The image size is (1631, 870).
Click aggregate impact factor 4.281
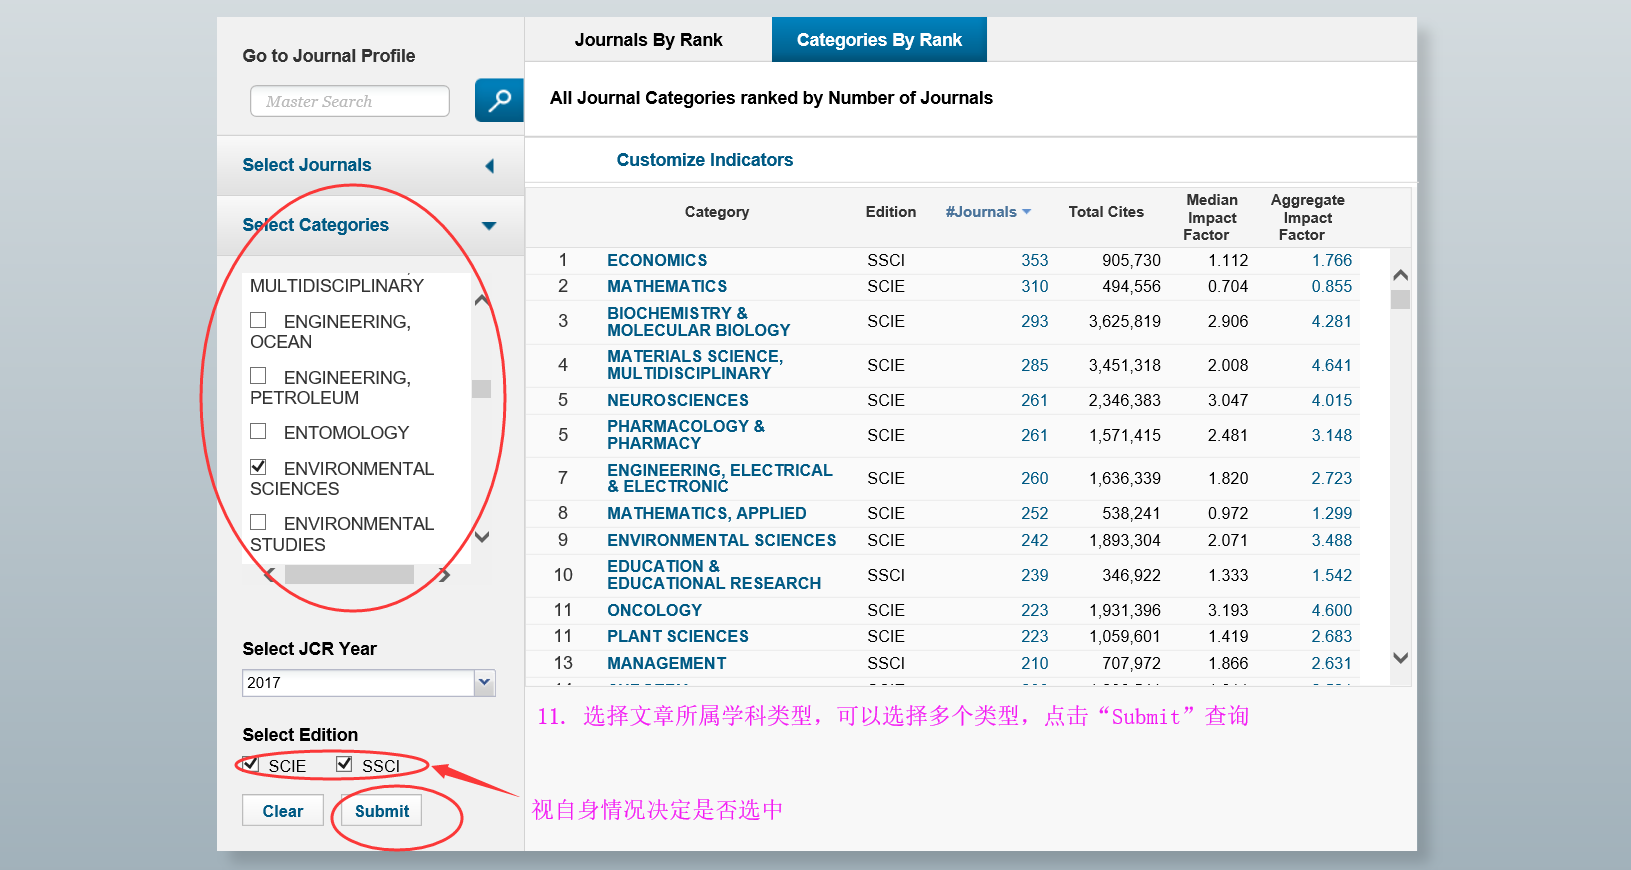pyautogui.click(x=1332, y=321)
